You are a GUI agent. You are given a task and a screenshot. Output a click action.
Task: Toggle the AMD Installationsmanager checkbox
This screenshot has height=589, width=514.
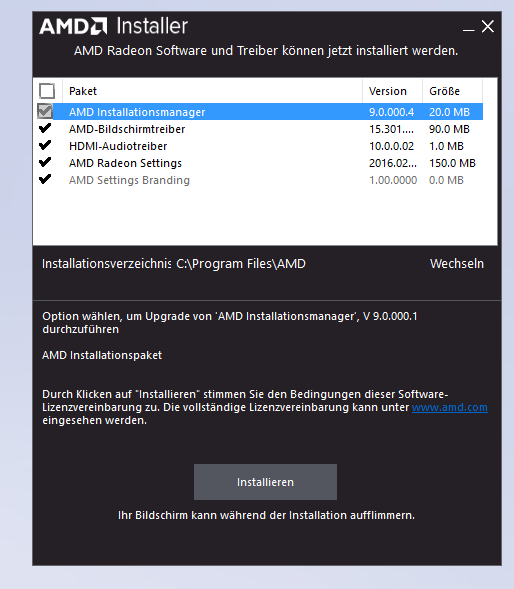tap(45, 111)
